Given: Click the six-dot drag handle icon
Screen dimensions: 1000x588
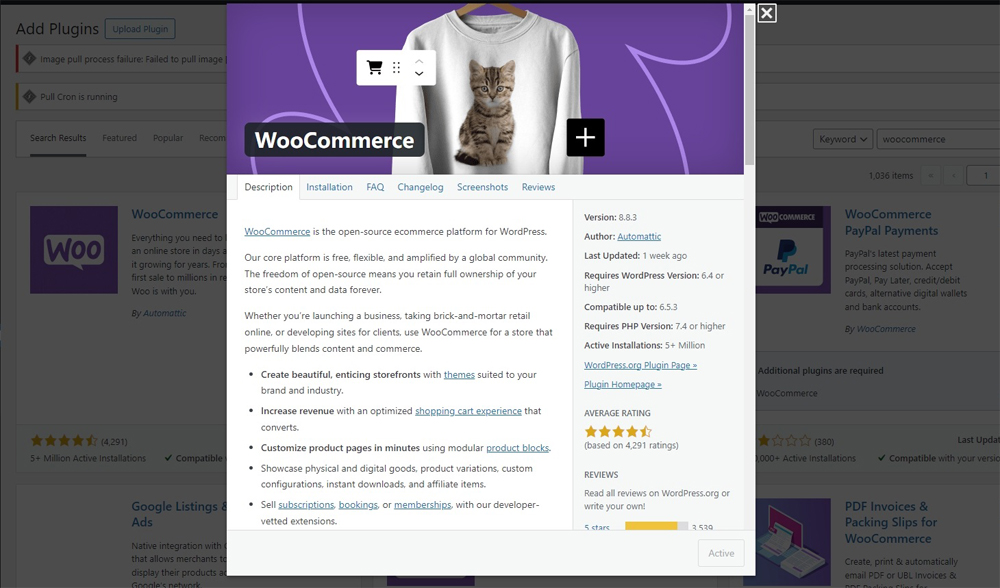Looking at the screenshot, I should point(396,68).
